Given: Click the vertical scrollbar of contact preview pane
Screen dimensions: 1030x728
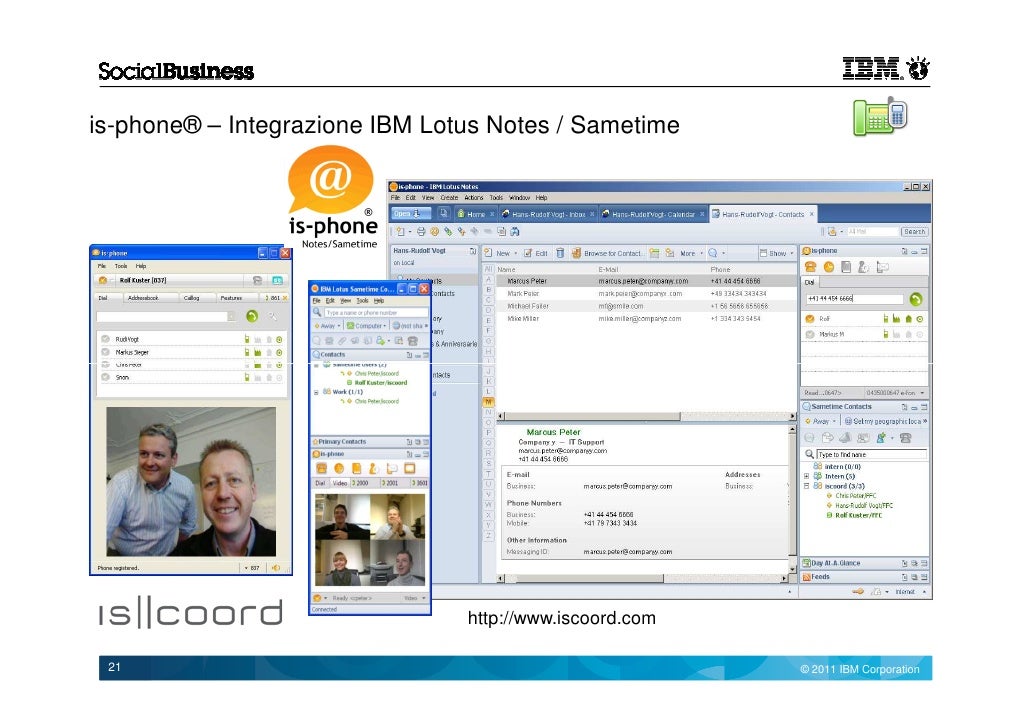Looking at the screenshot, I should [x=792, y=497].
